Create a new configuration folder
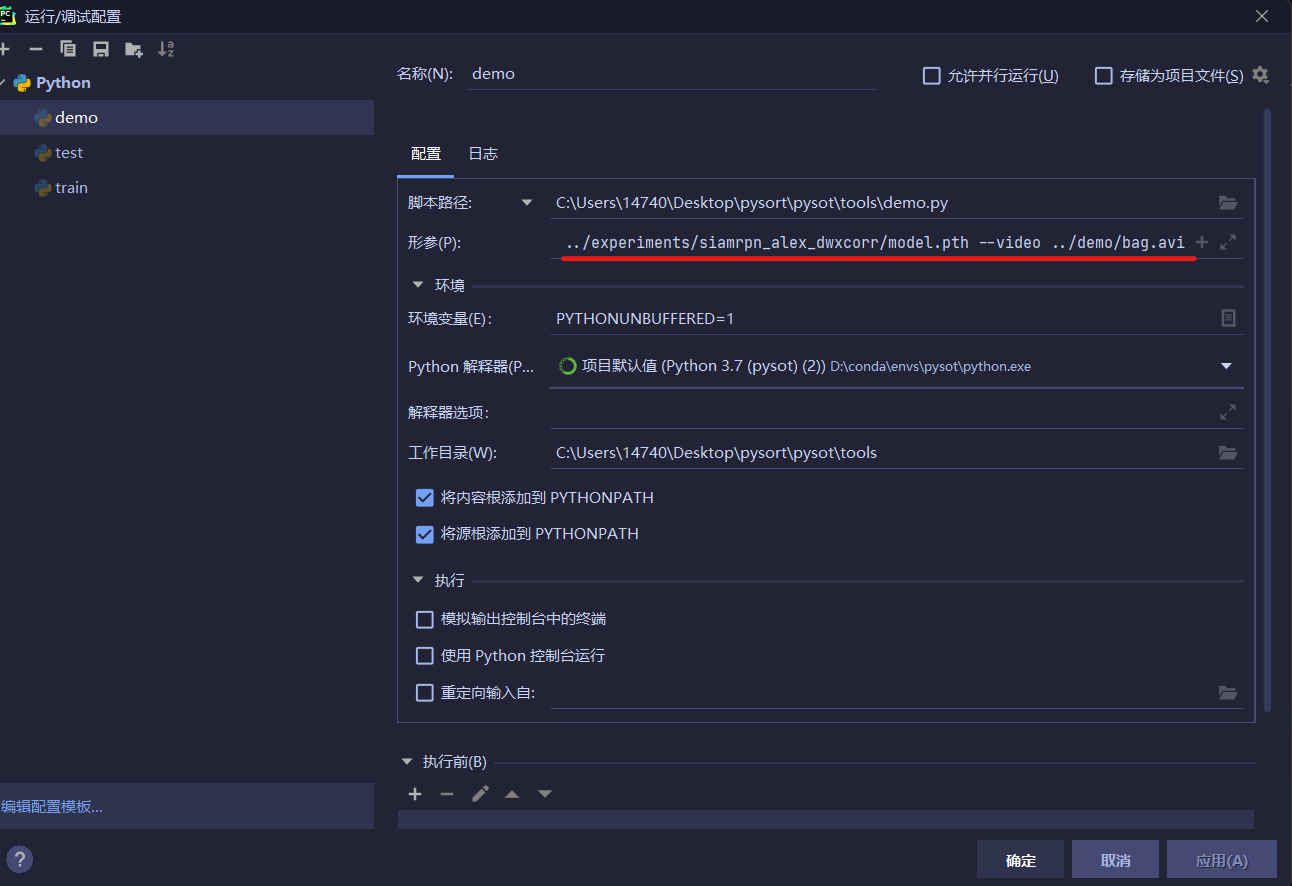 coord(133,49)
